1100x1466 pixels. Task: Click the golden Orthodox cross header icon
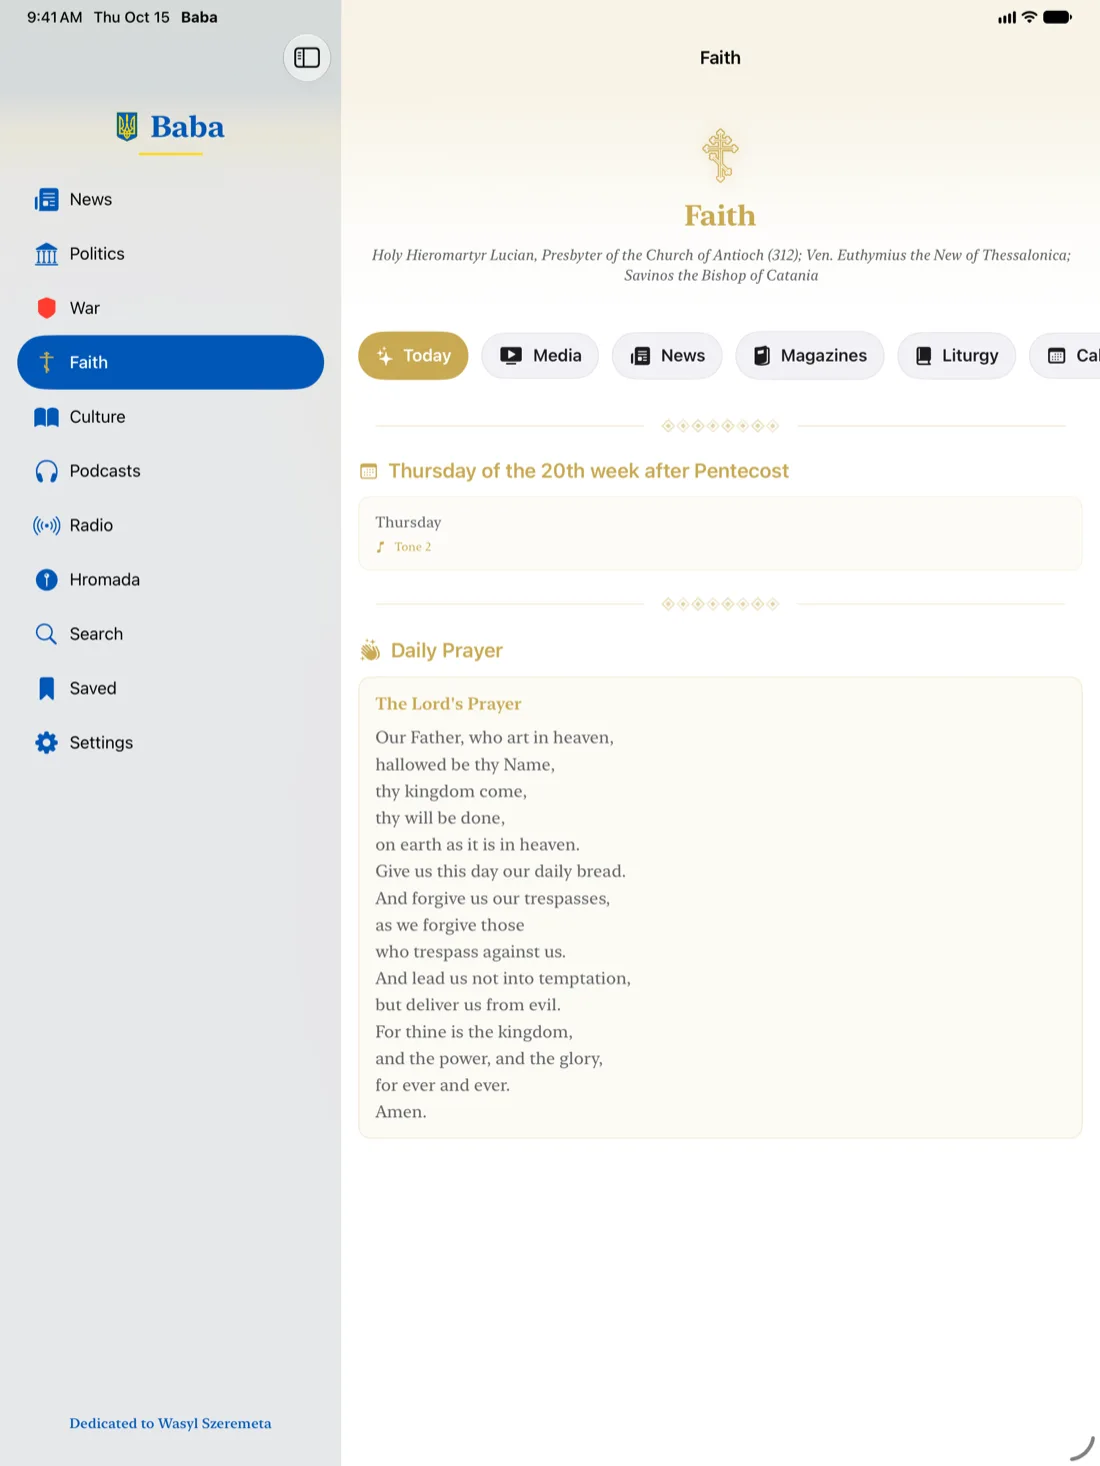point(720,155)
